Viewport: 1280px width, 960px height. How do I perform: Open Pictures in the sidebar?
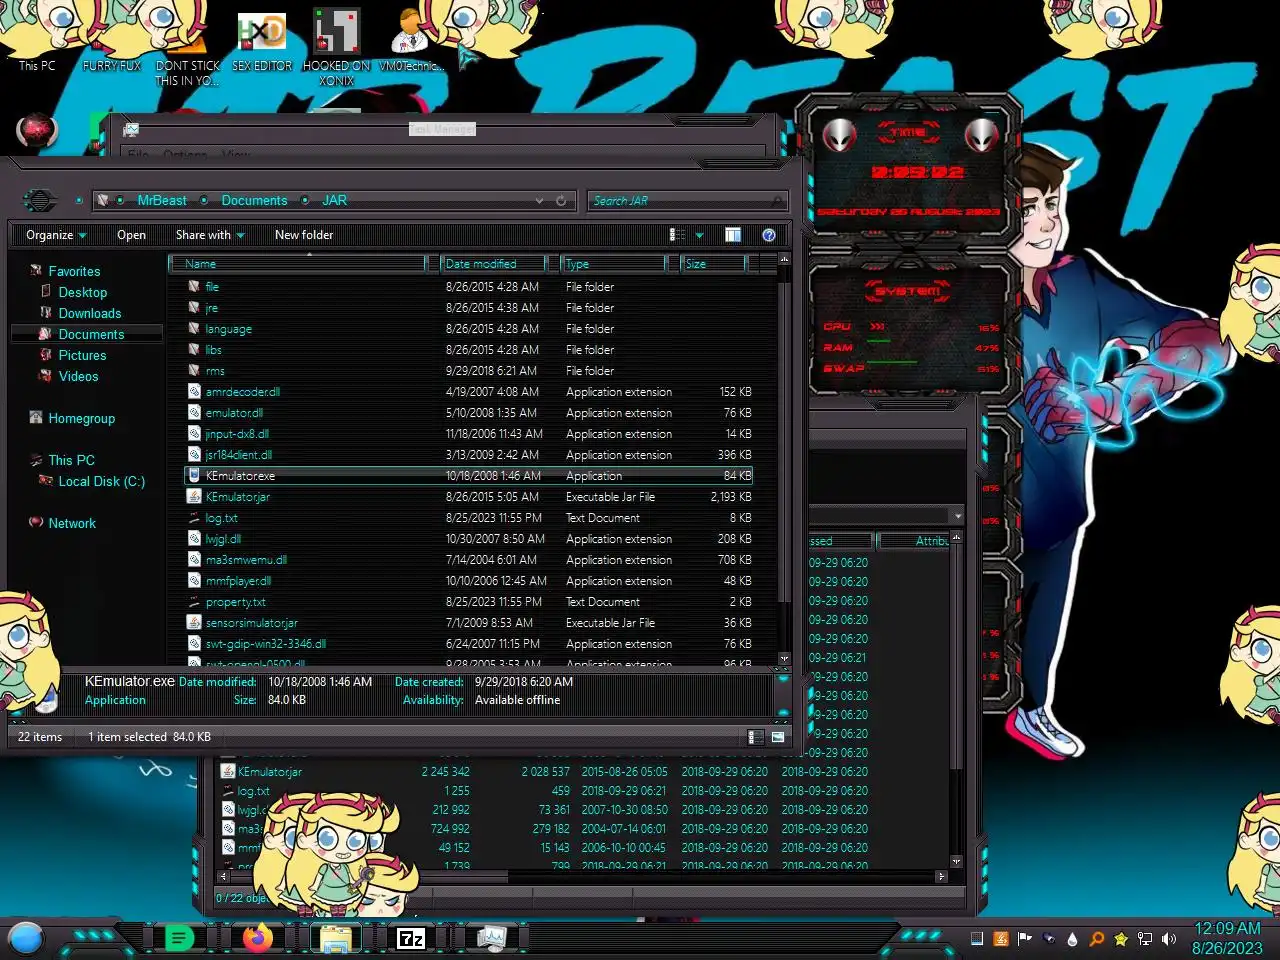pos(82,355)
